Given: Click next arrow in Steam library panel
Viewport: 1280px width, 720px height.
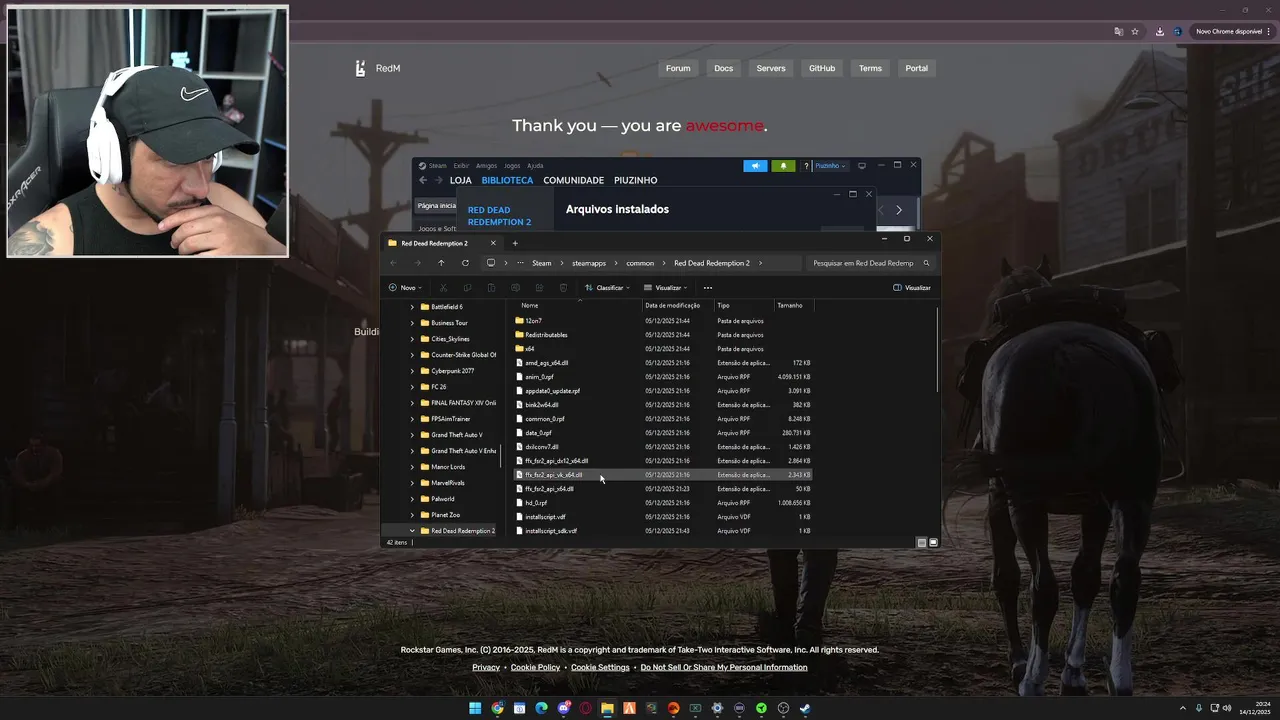Looking at the screenshot, I should point(899,210).
